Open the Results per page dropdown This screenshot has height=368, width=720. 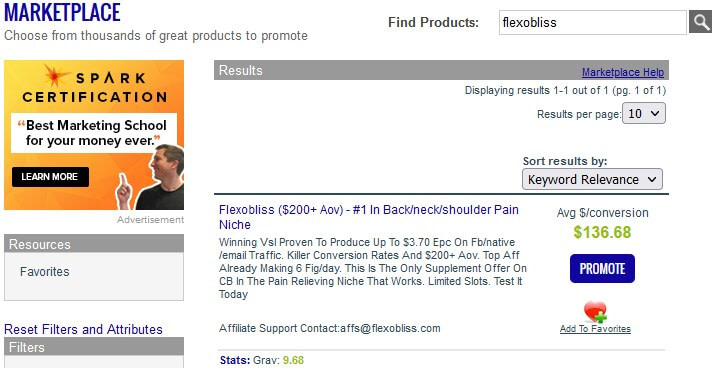(643, 113)
